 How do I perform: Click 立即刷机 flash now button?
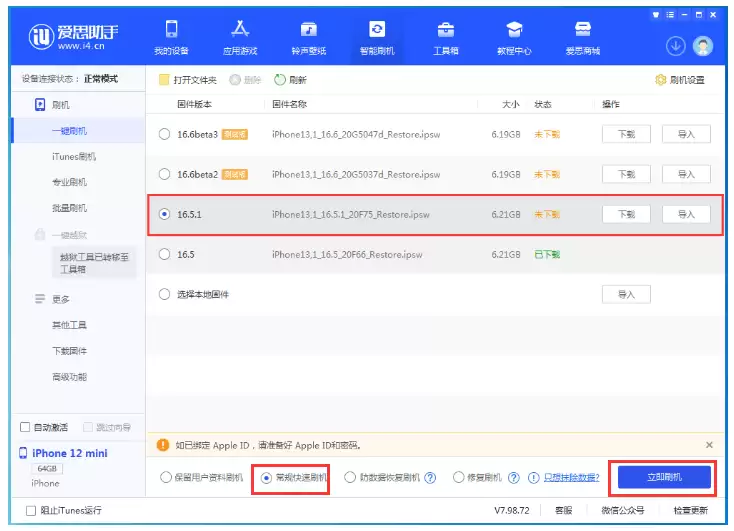pos(664,478)
